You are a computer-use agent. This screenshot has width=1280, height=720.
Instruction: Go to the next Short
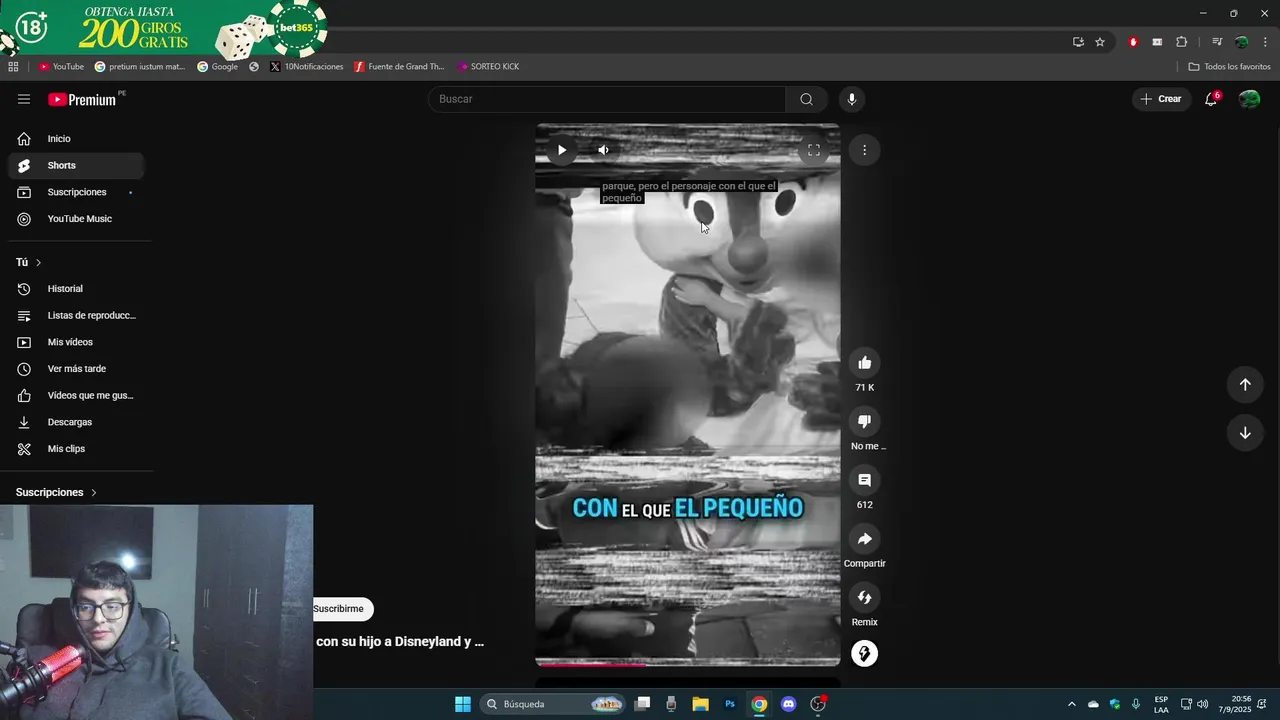[x=1245, y=433]
